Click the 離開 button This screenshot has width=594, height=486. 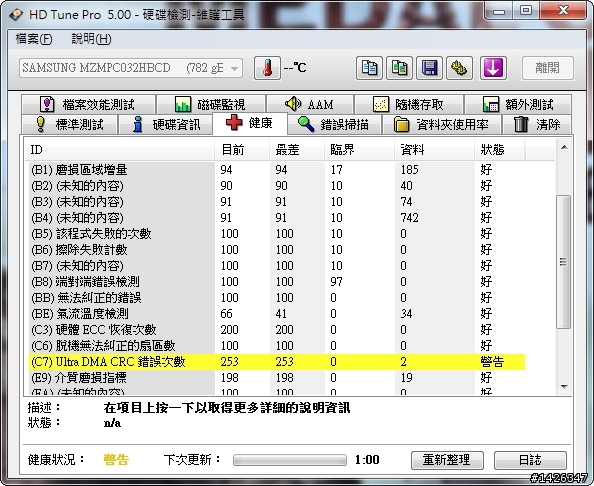(547, 68)
